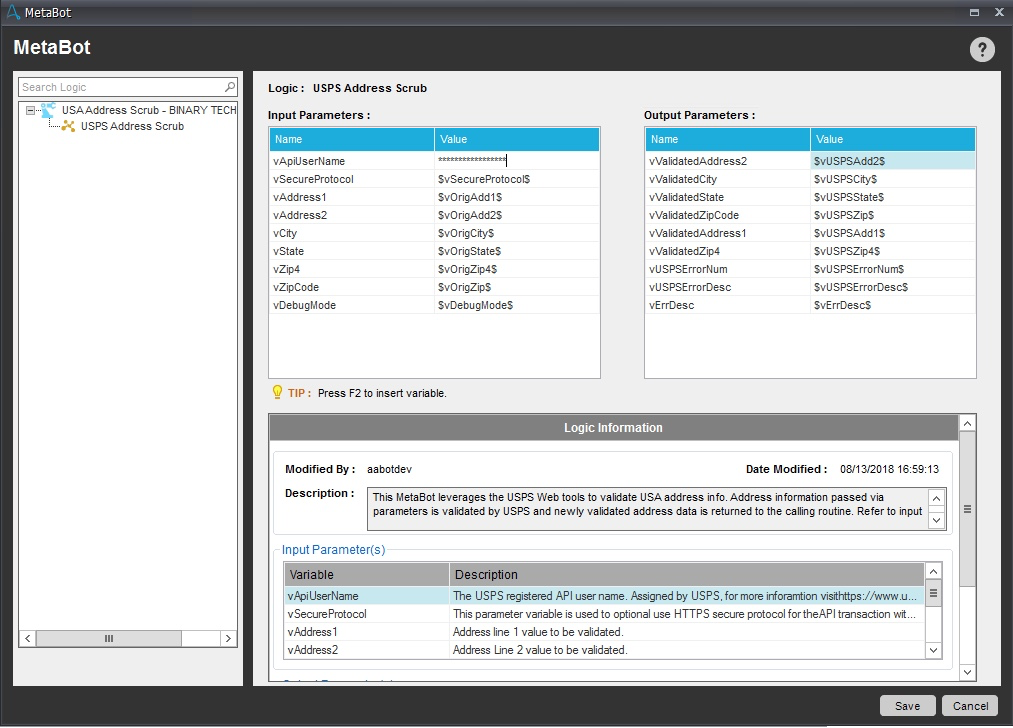Type in the Search Logic field

(x=120, y=87)
